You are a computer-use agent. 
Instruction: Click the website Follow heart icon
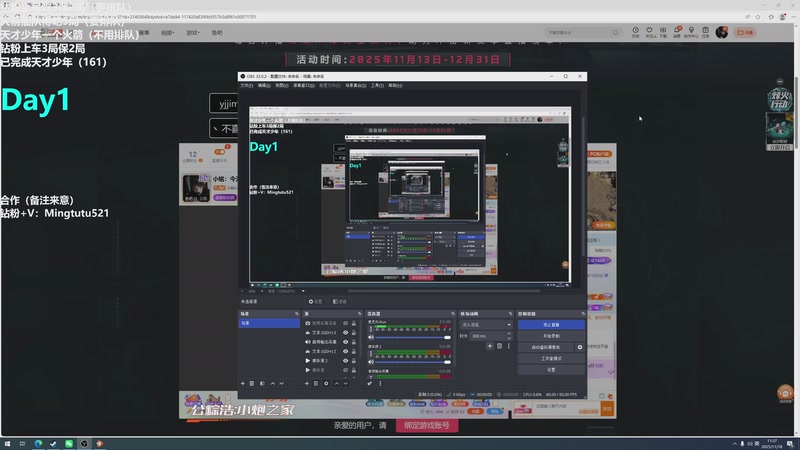point(649,32)
